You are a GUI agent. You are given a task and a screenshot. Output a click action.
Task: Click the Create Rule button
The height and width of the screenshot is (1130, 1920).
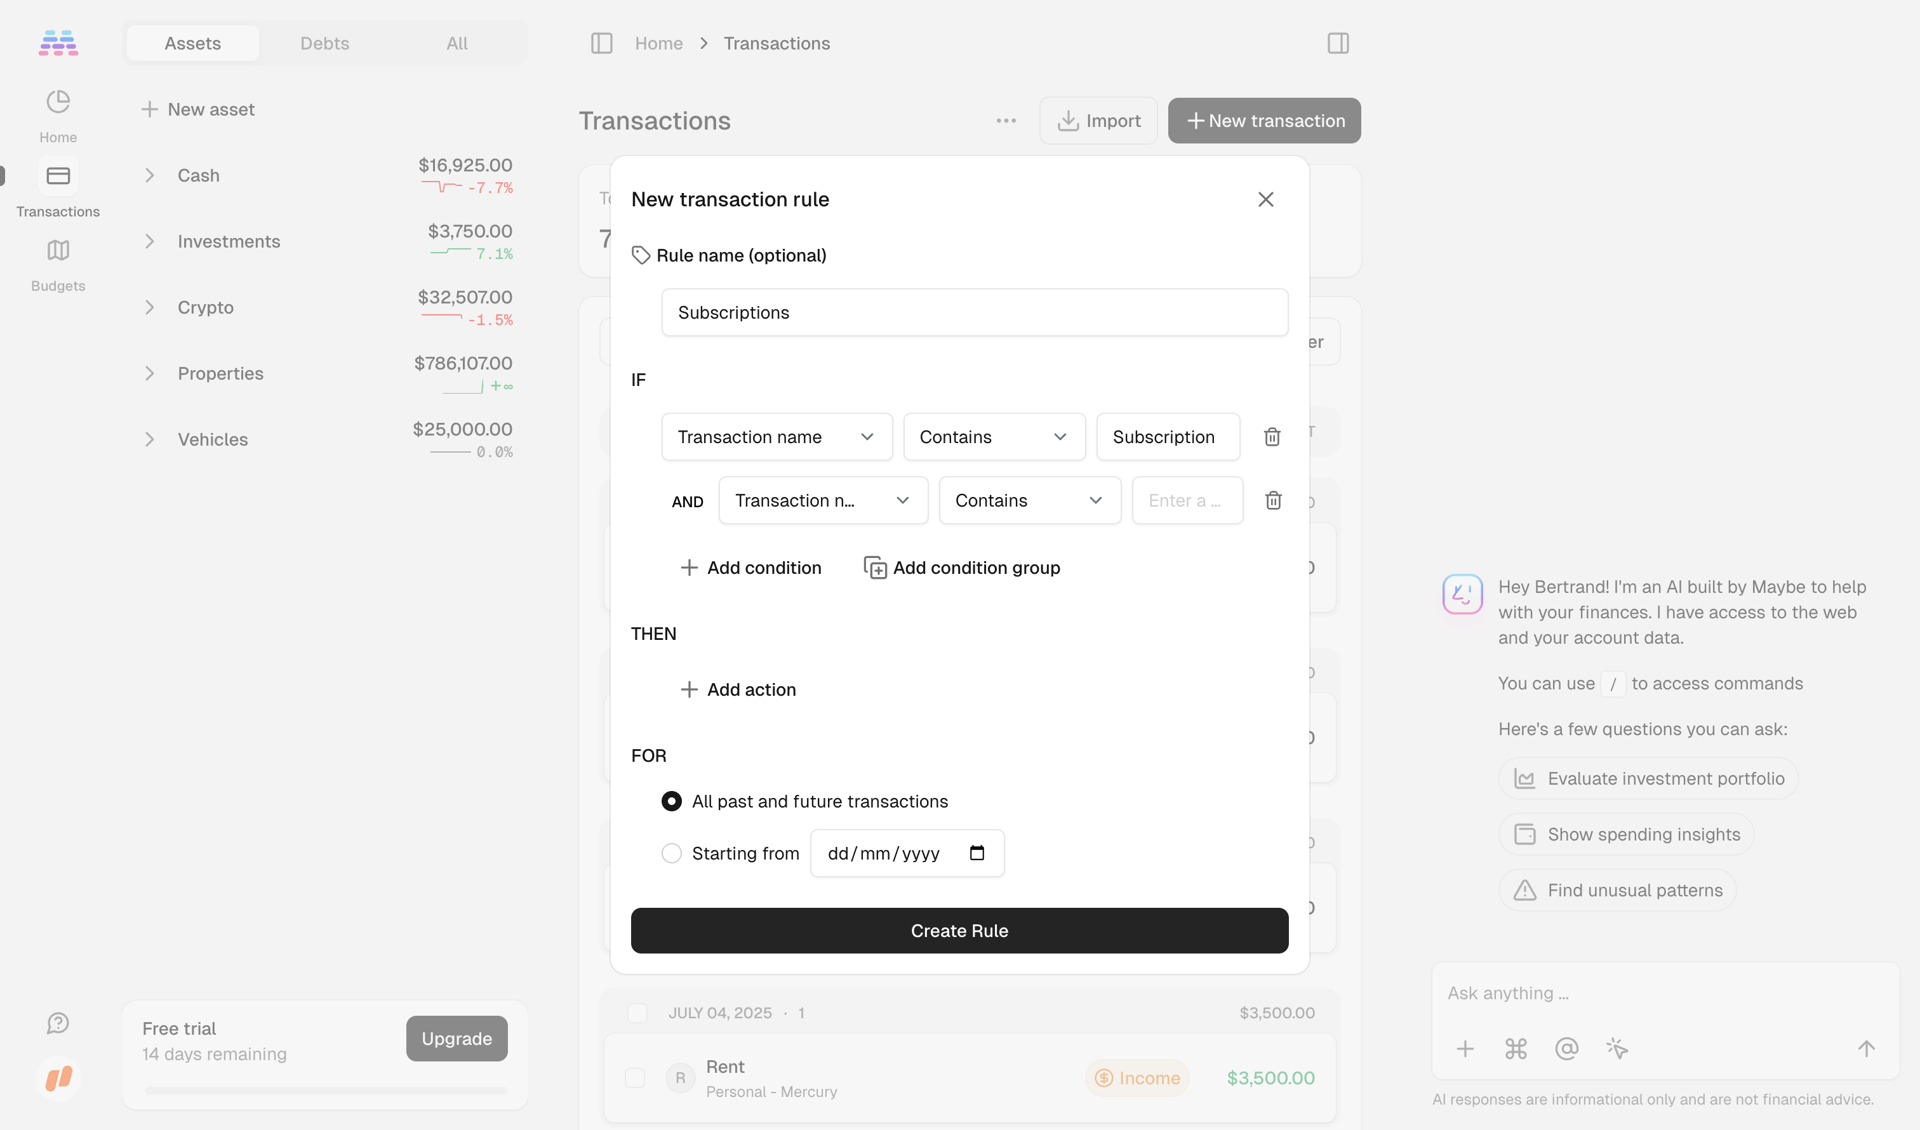[959, 930]
